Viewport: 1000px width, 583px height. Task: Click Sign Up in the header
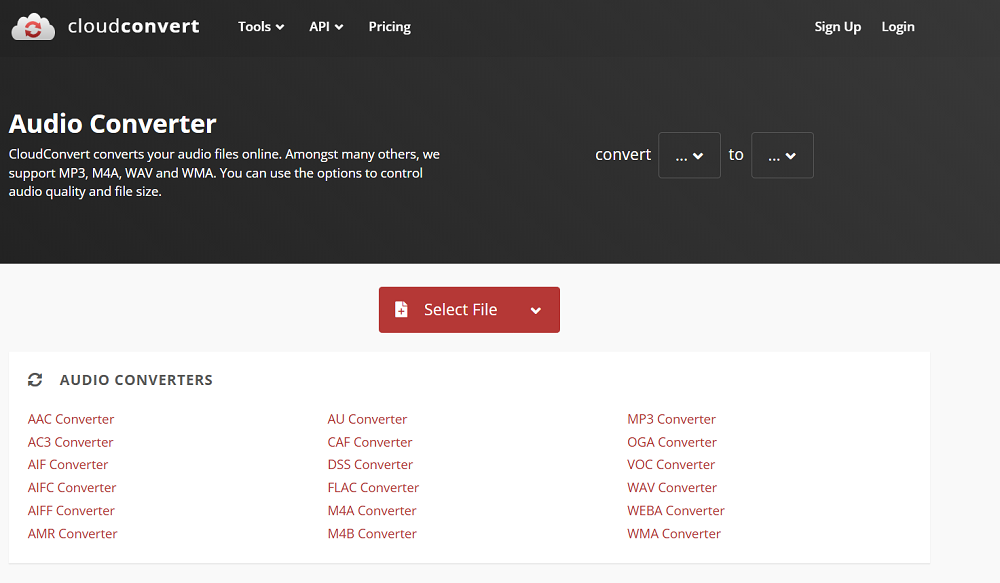click(837, 27)
